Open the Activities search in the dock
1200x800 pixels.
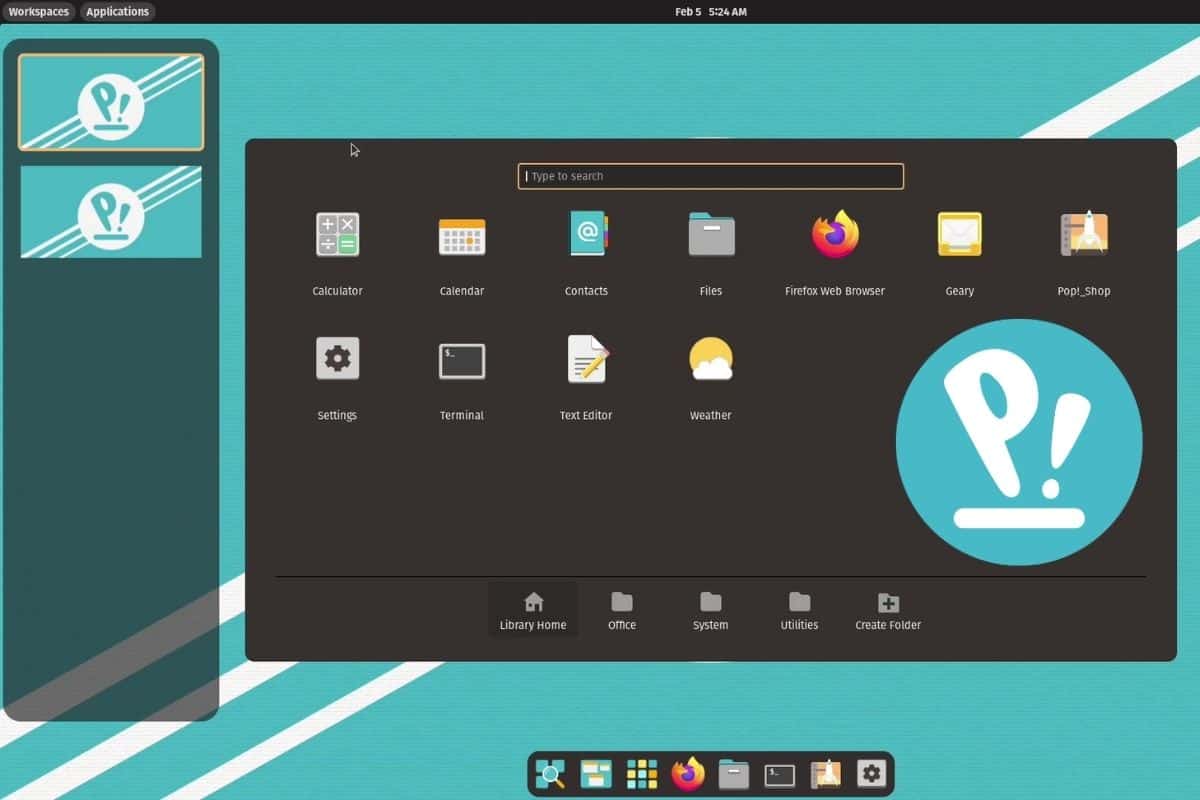549,773
